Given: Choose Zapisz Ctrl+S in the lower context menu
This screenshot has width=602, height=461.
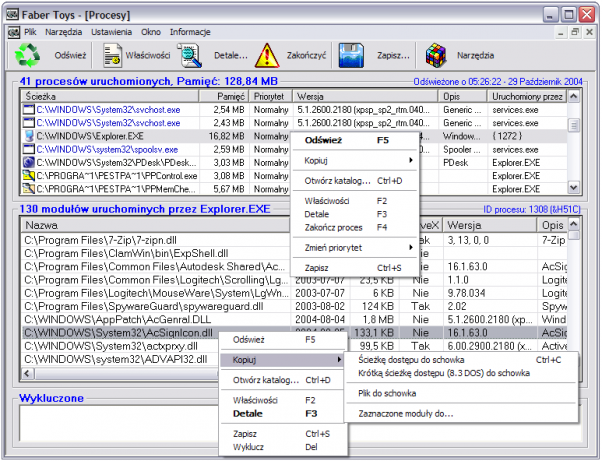Looking at the screenshot, I should pyautogui.click(x=283, y=434).
